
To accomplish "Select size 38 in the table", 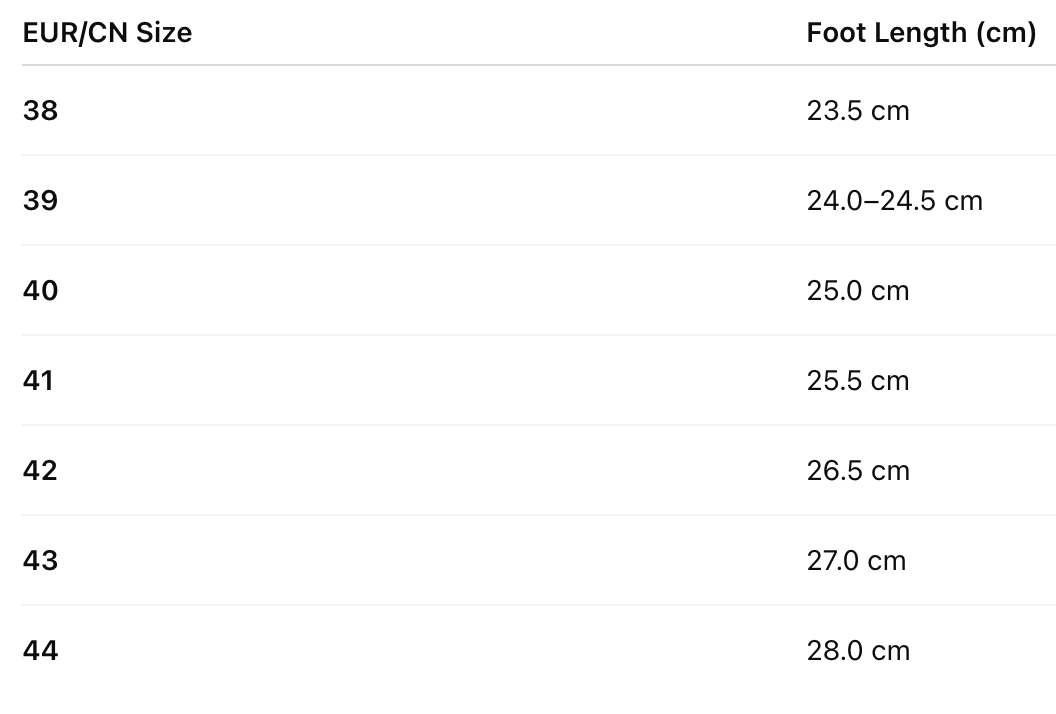I will pyautogui.click(x=40, y=110).
